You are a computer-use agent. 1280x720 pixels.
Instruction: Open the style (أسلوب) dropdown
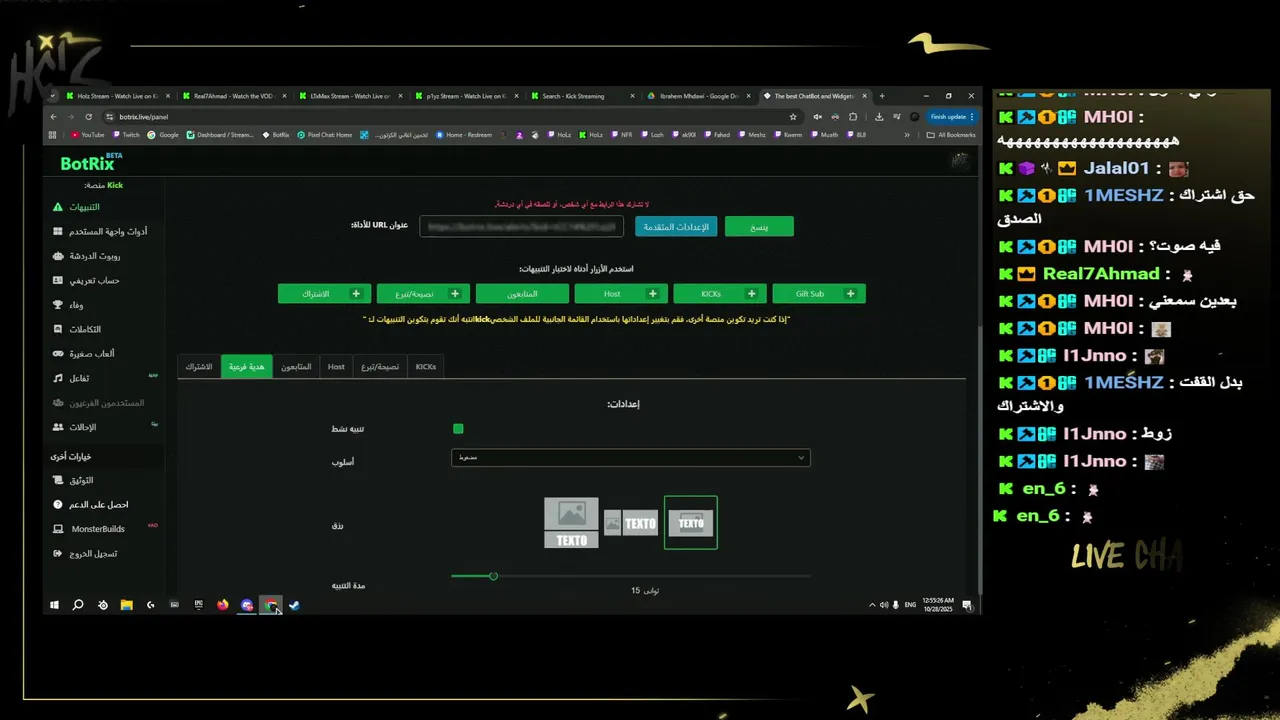[630, 457]
